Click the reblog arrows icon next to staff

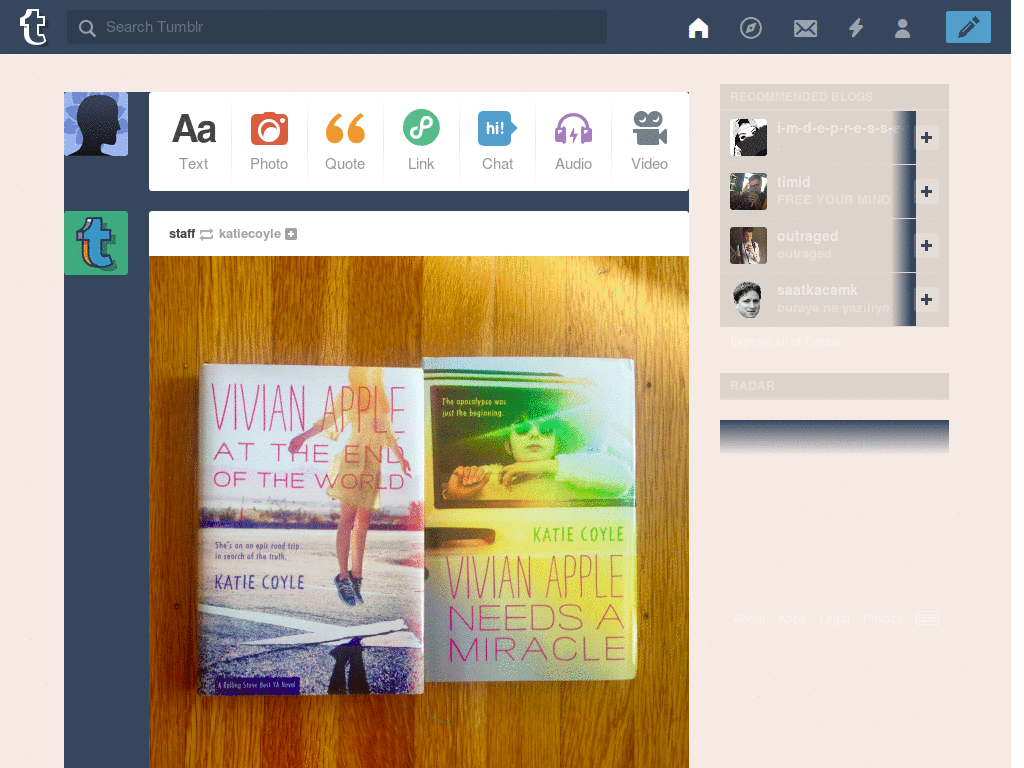206,234
